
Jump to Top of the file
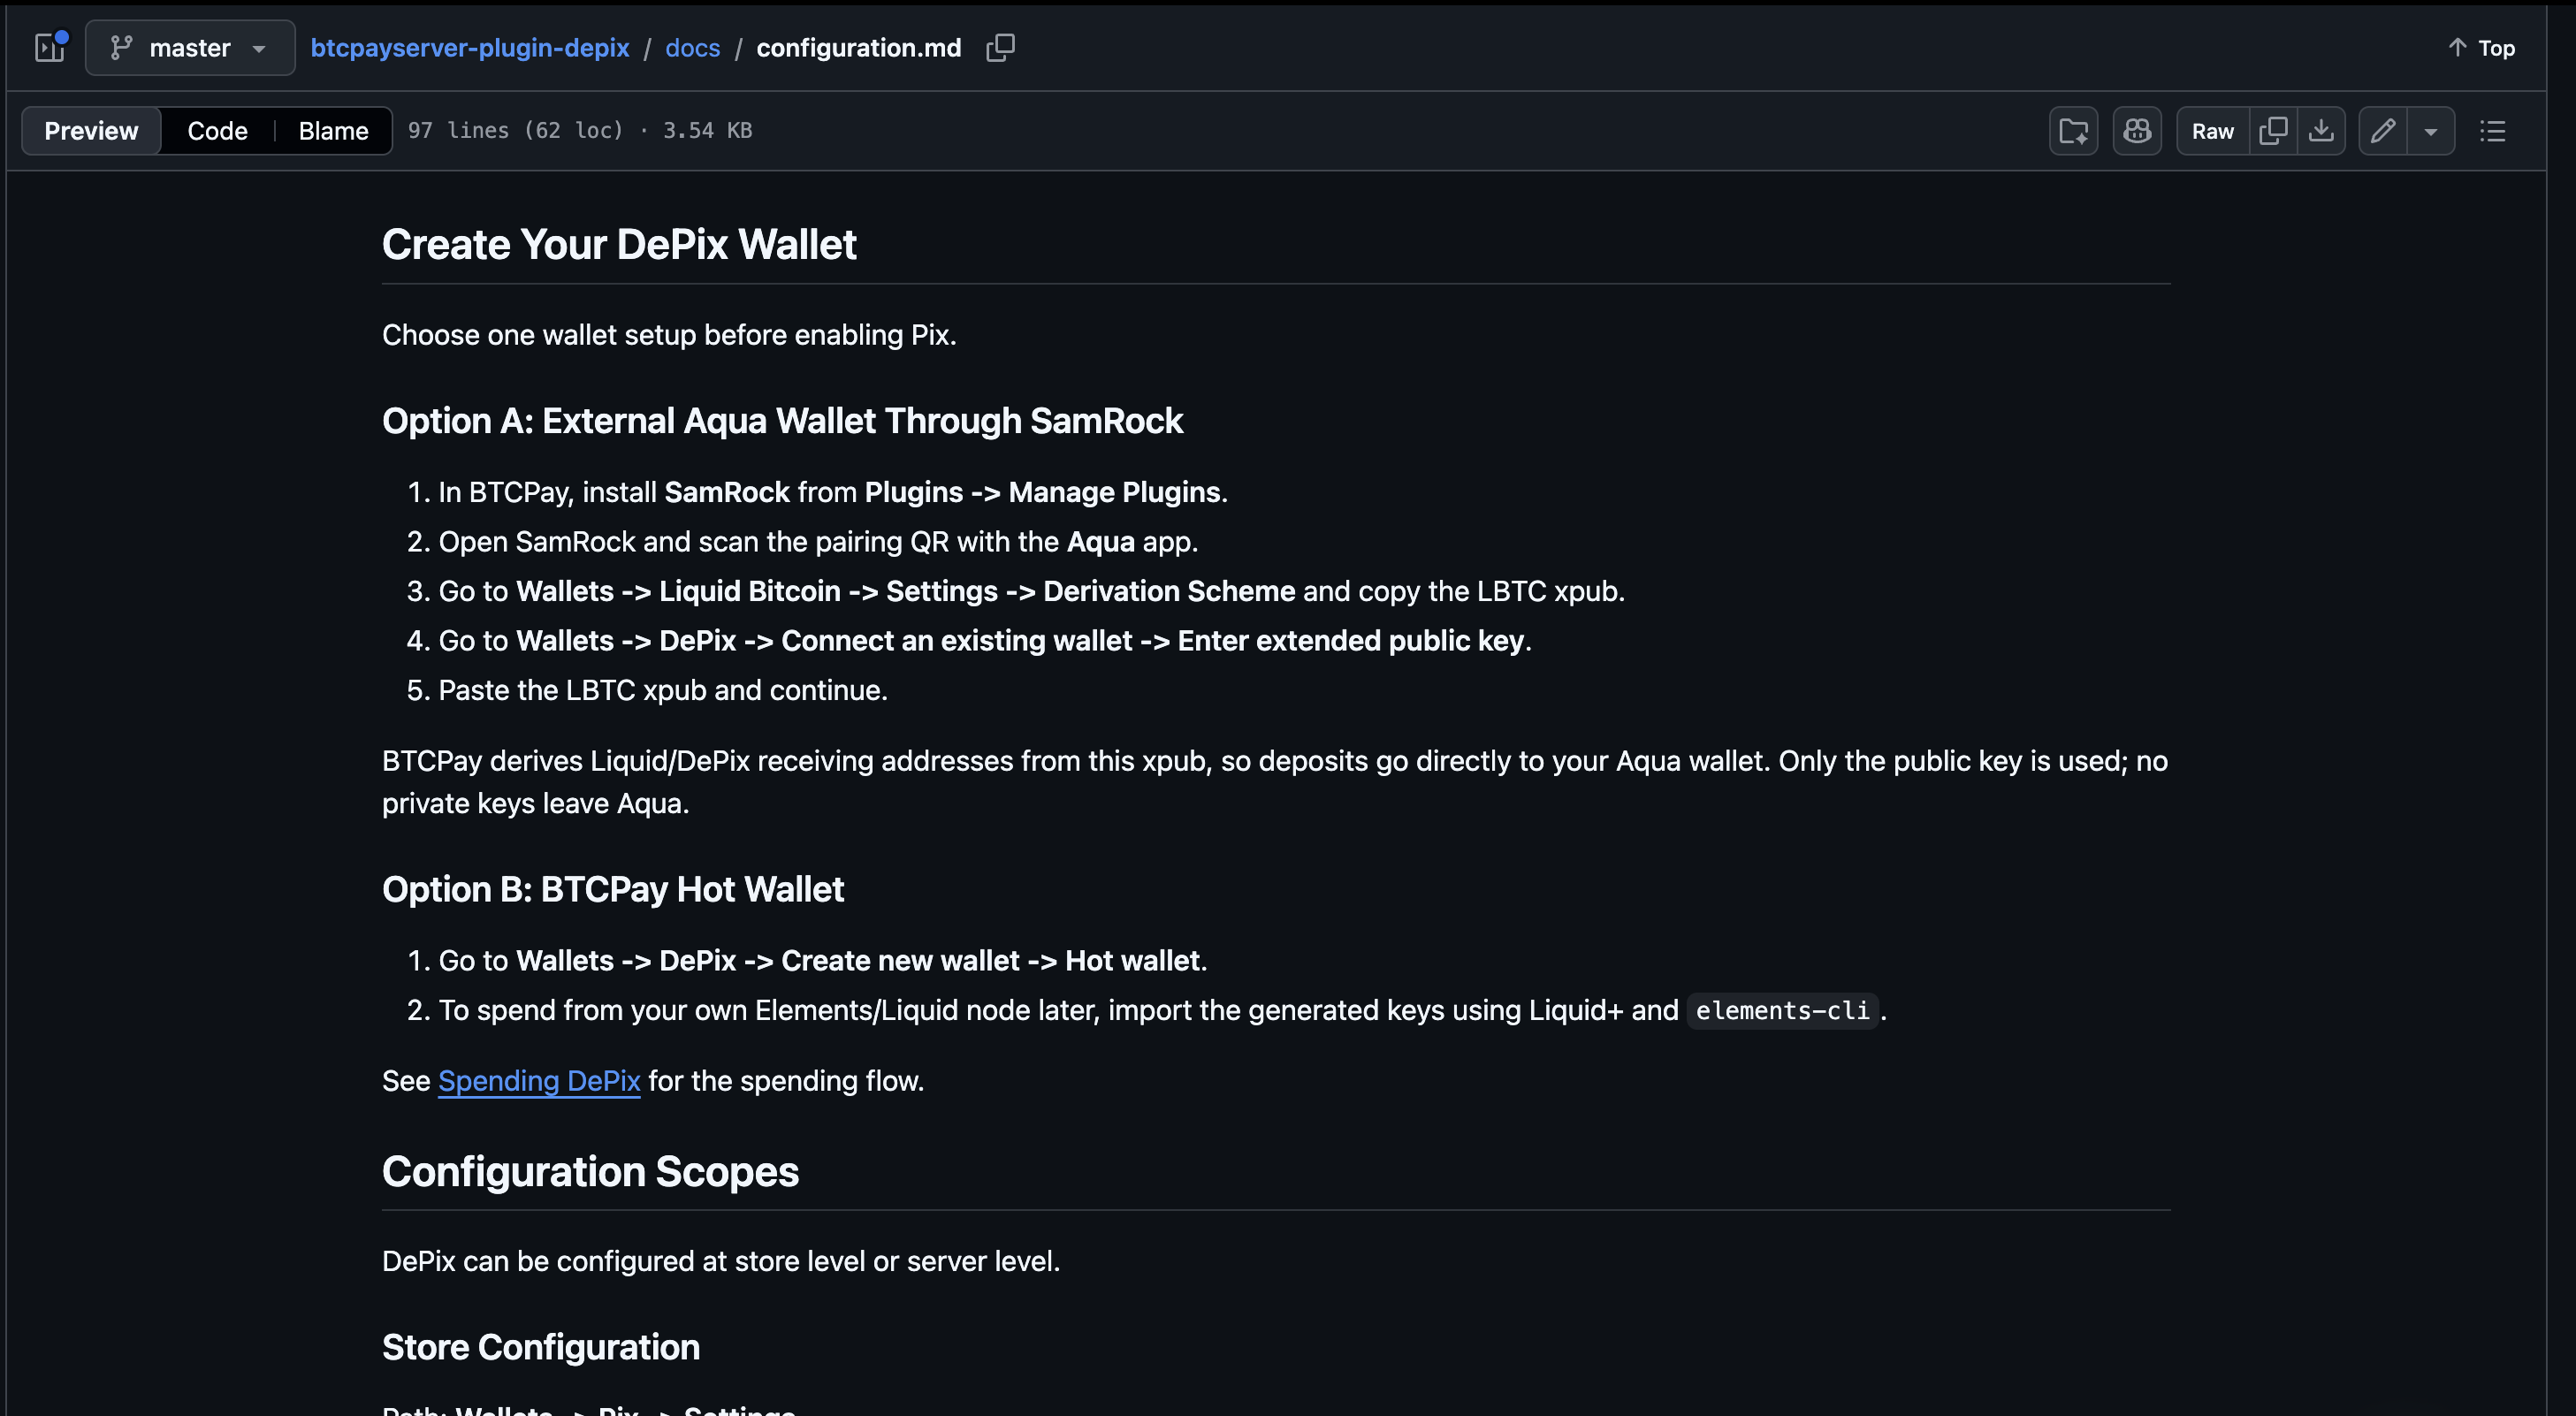click(2482, 47)
